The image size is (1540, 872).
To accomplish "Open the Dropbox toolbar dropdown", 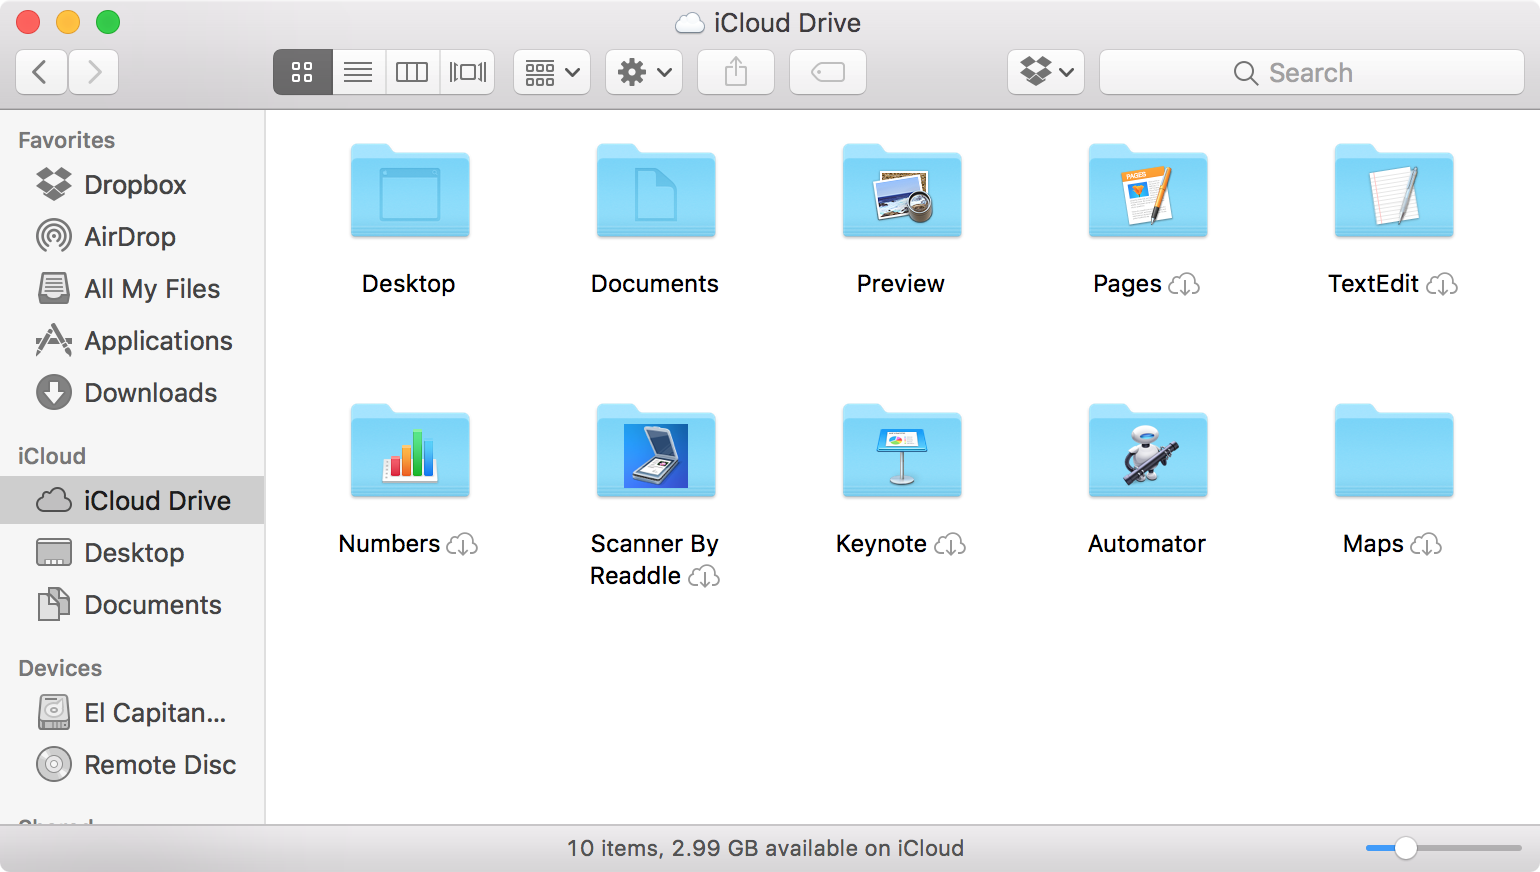I will click(1046, 72).
